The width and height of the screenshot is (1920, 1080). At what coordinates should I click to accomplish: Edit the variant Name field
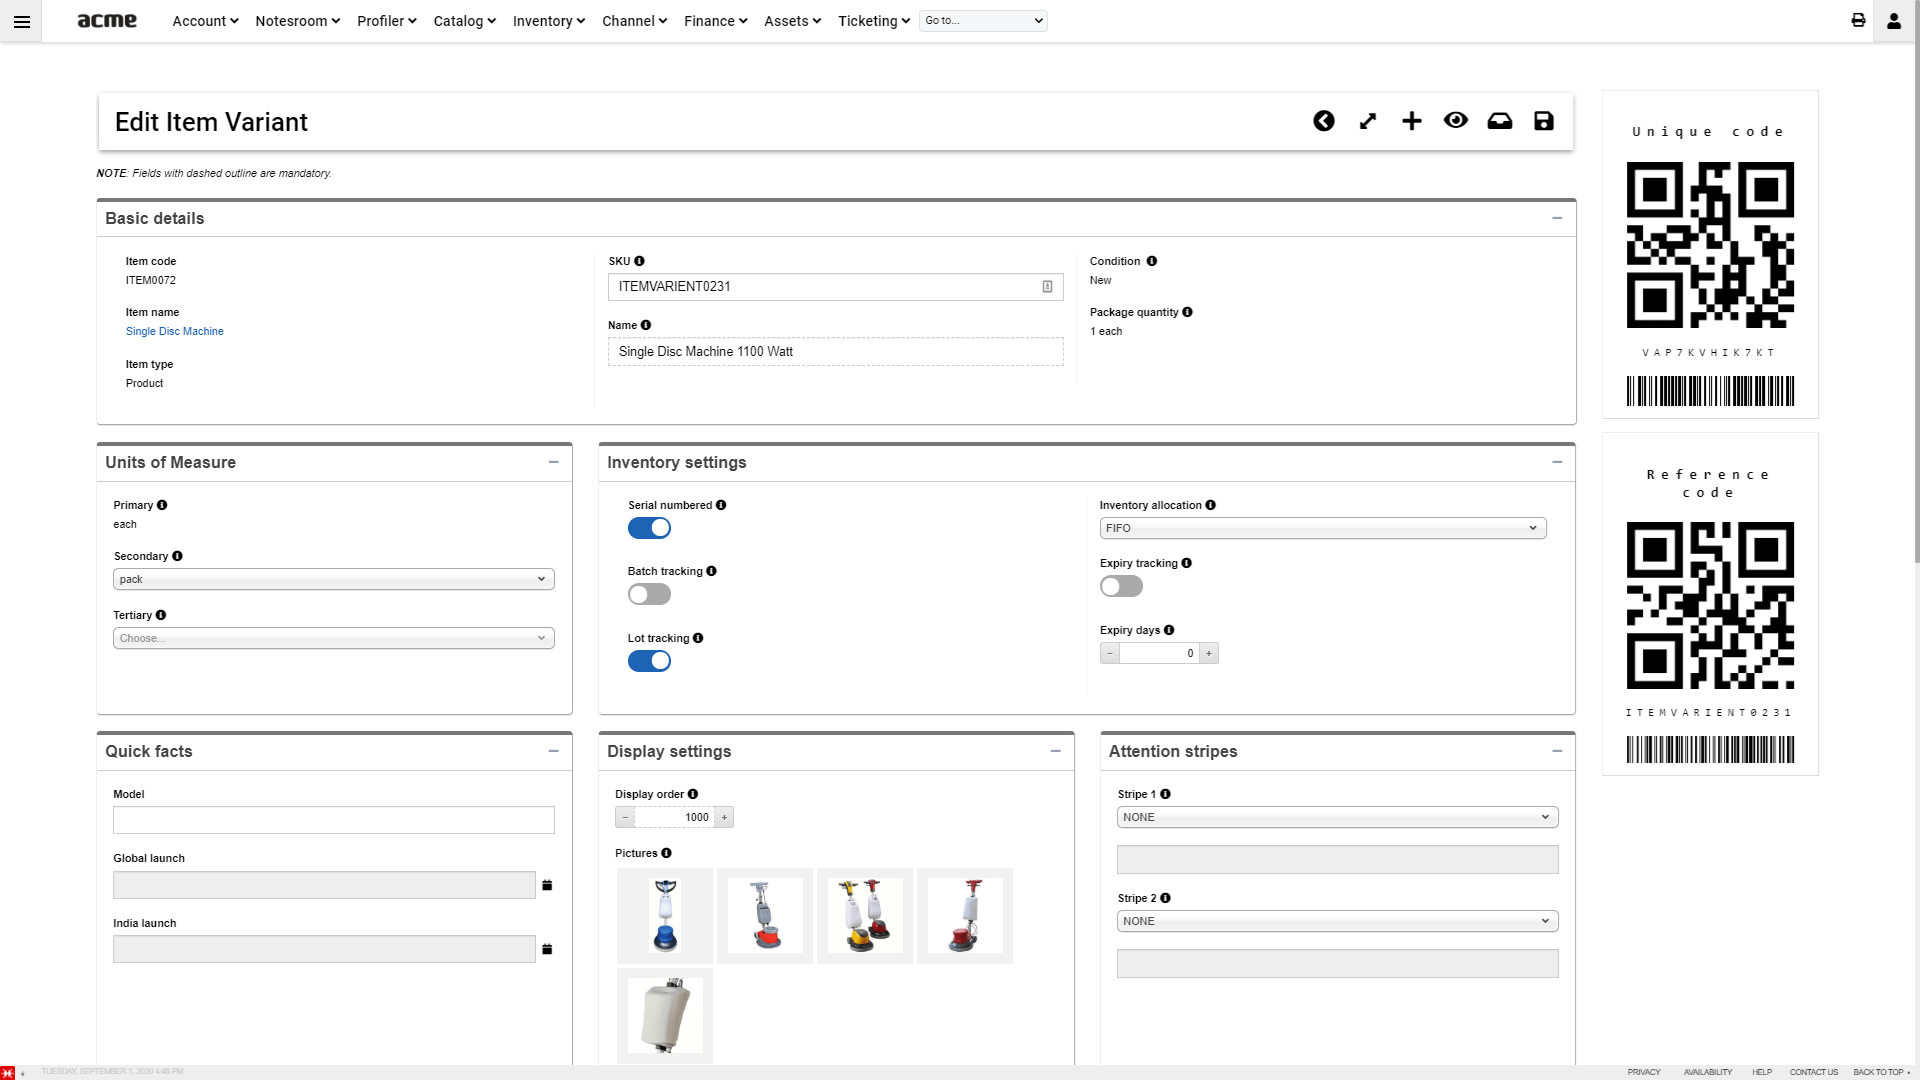836,352
